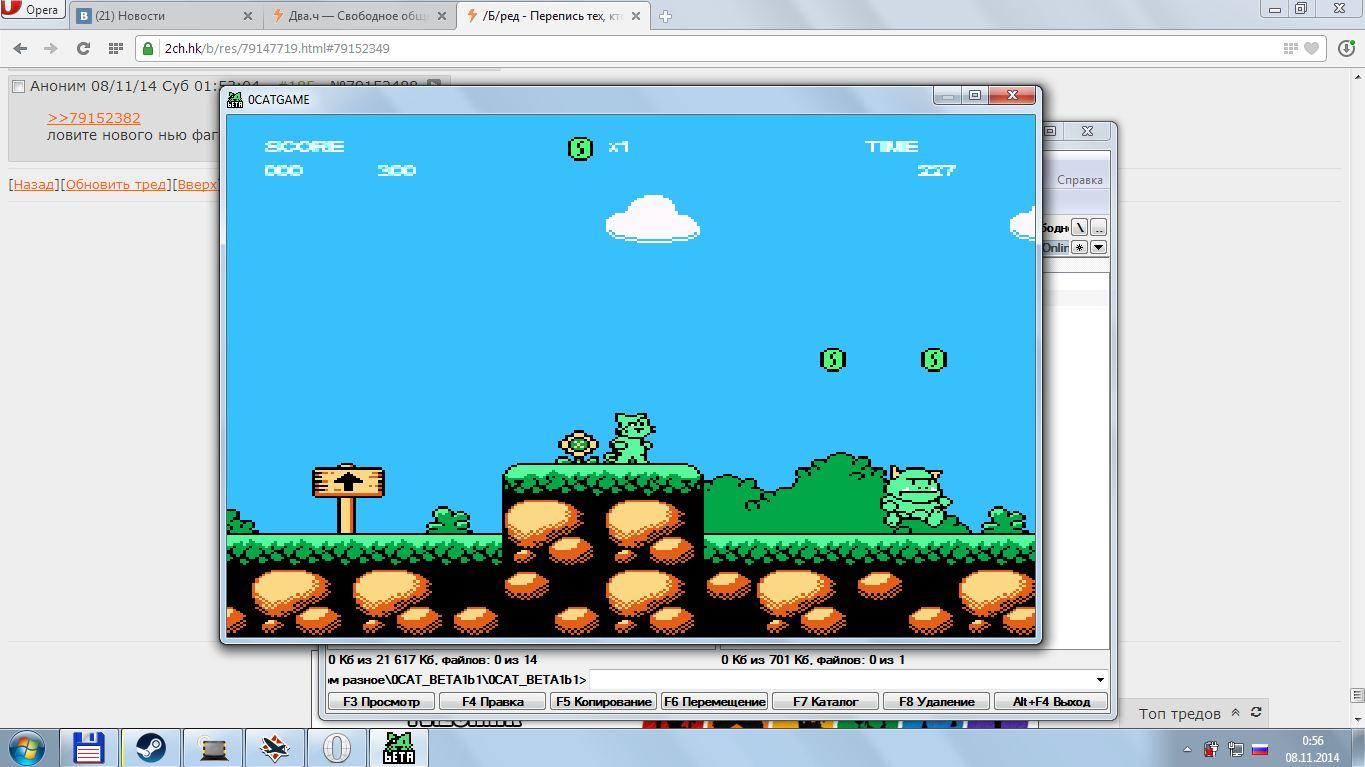
Task: Click the 'F7 Каталог' button
Action: 825,701
